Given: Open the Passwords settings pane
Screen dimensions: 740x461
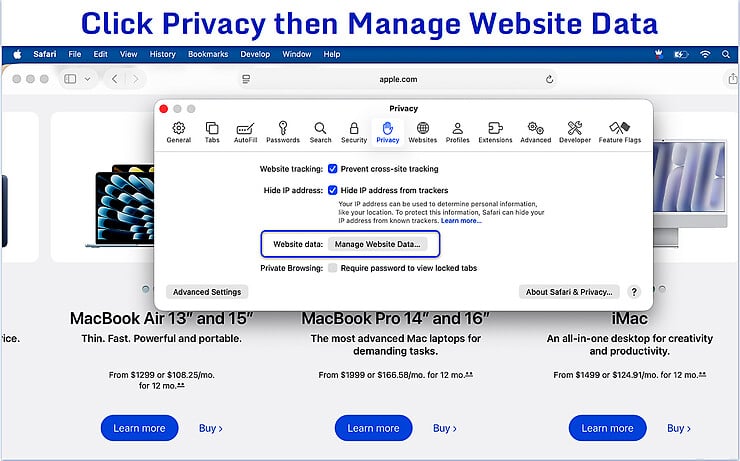Looking at the screenshot, I should 283,133.
